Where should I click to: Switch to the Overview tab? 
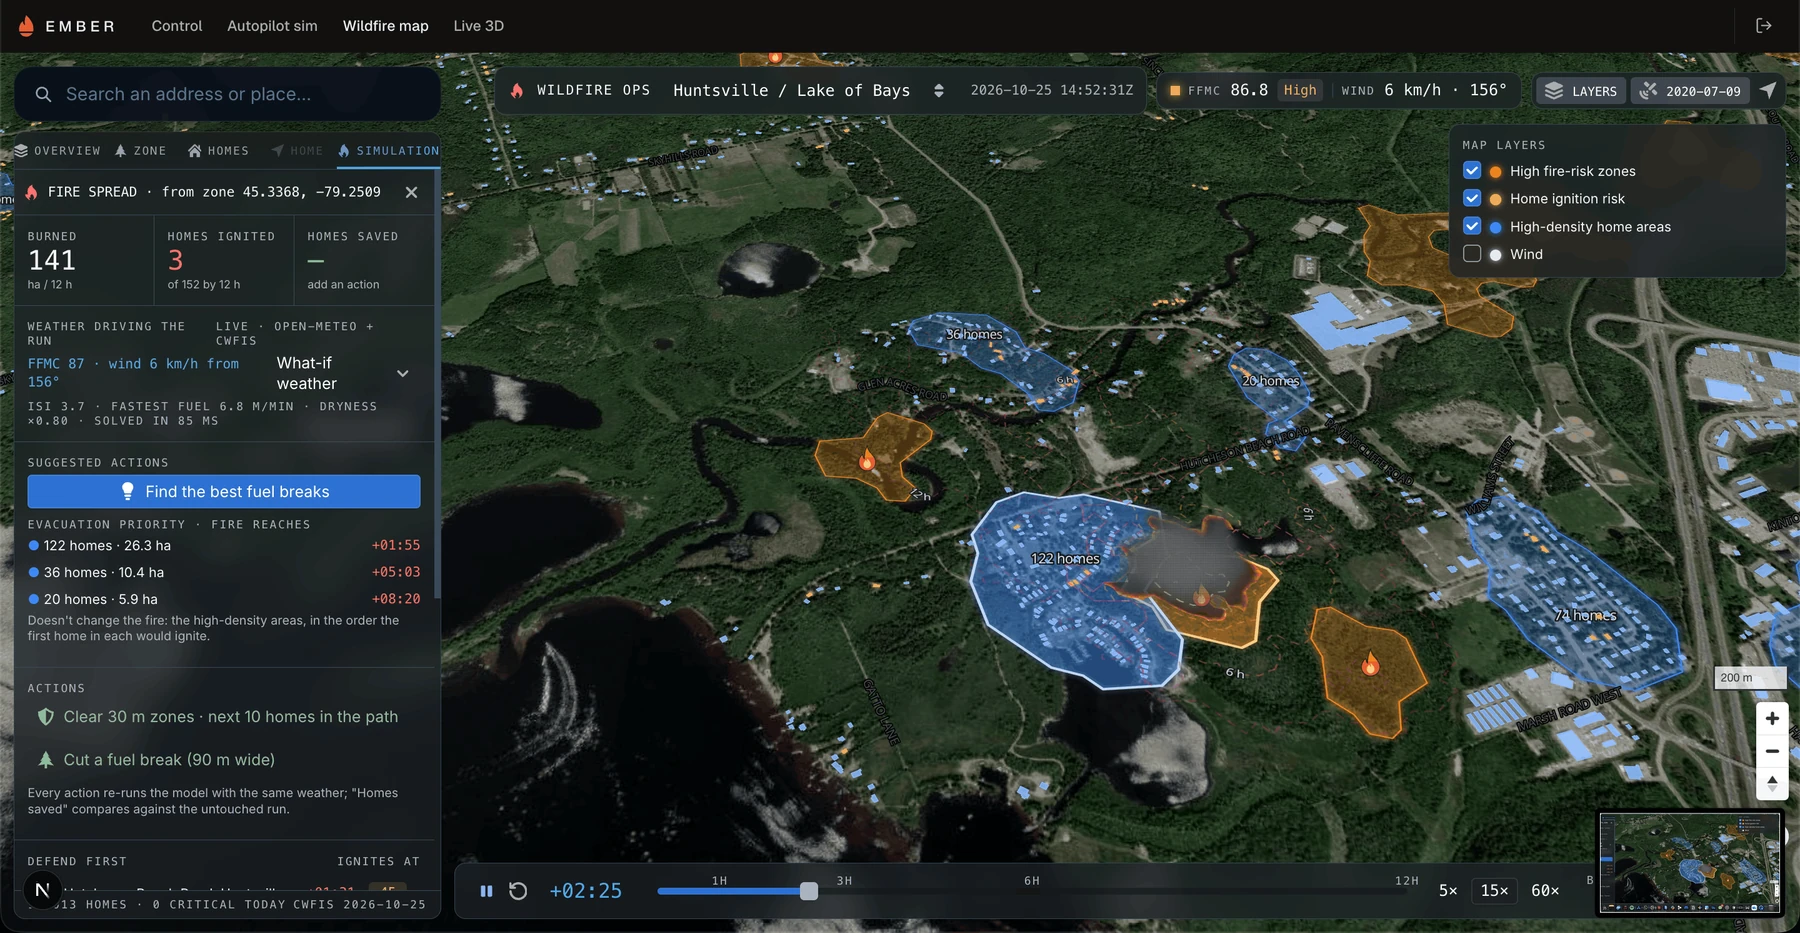[58, 151]
